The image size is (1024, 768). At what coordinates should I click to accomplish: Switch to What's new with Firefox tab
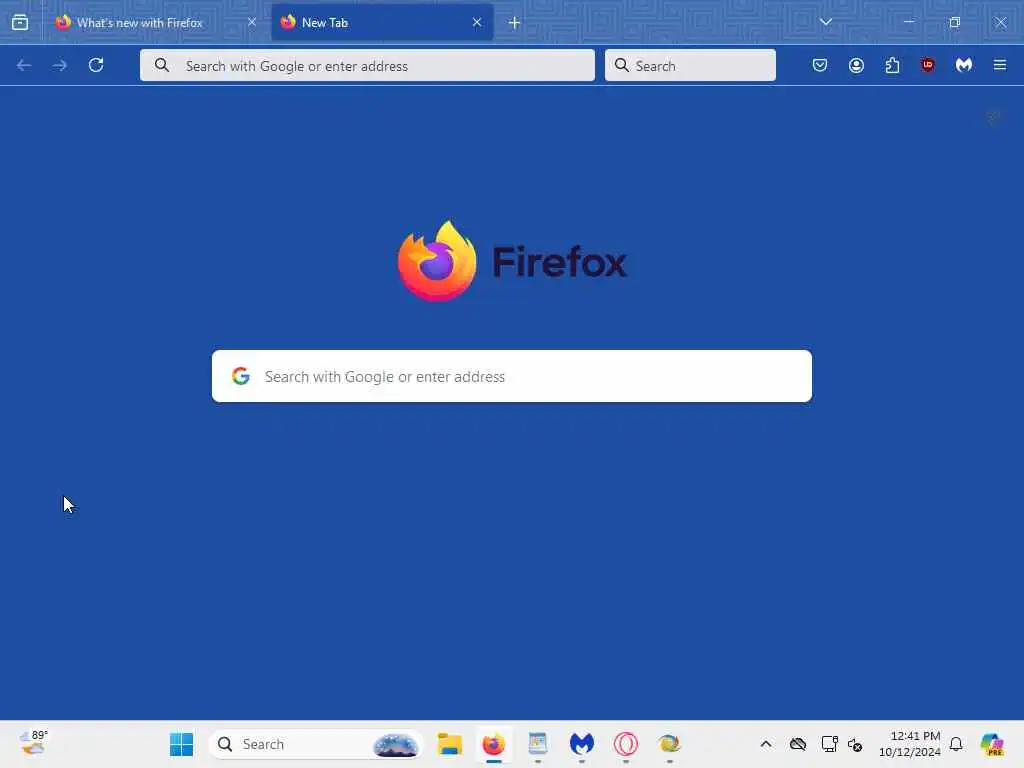[155, 22]
